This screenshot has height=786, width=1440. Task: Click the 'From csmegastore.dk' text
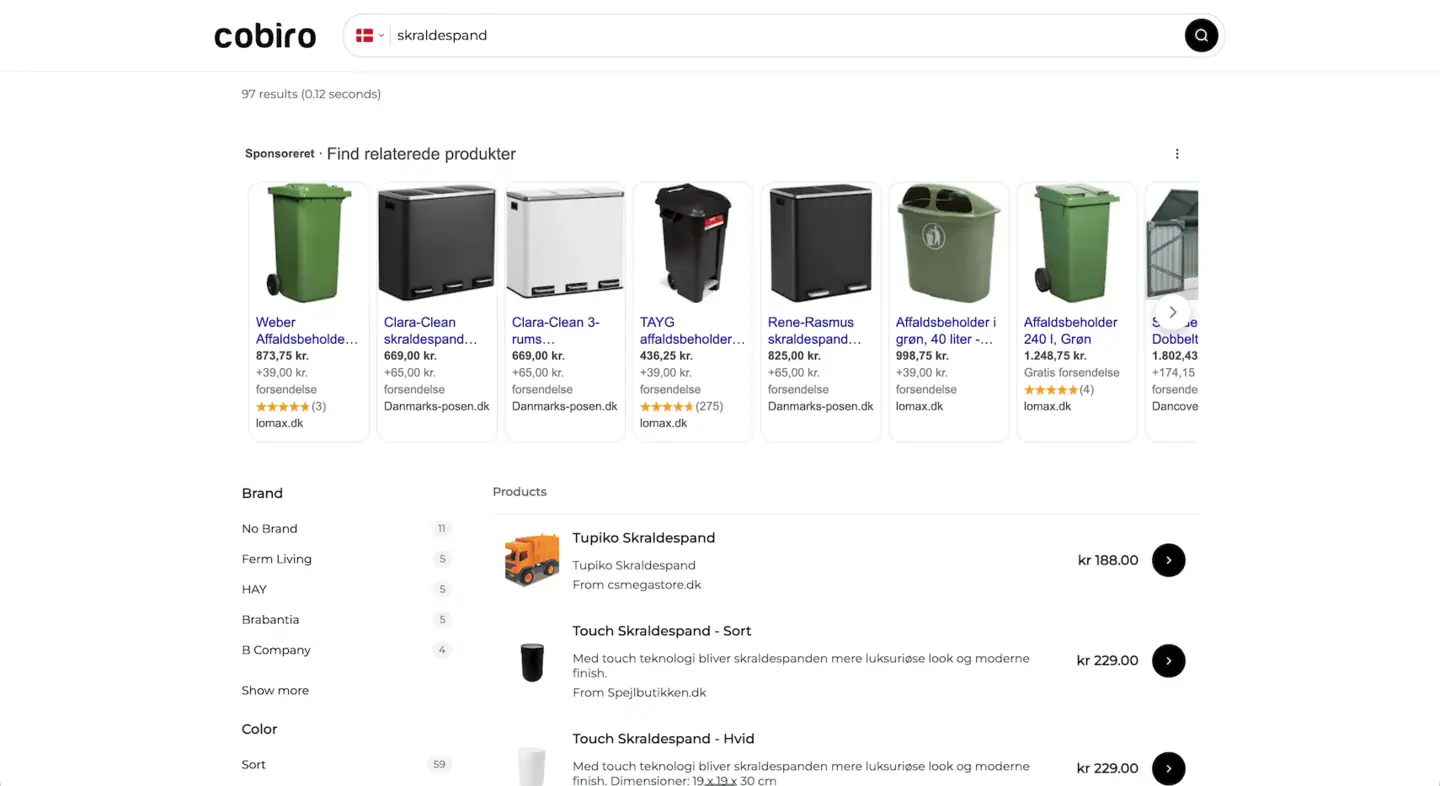click(x=637, y=585)
